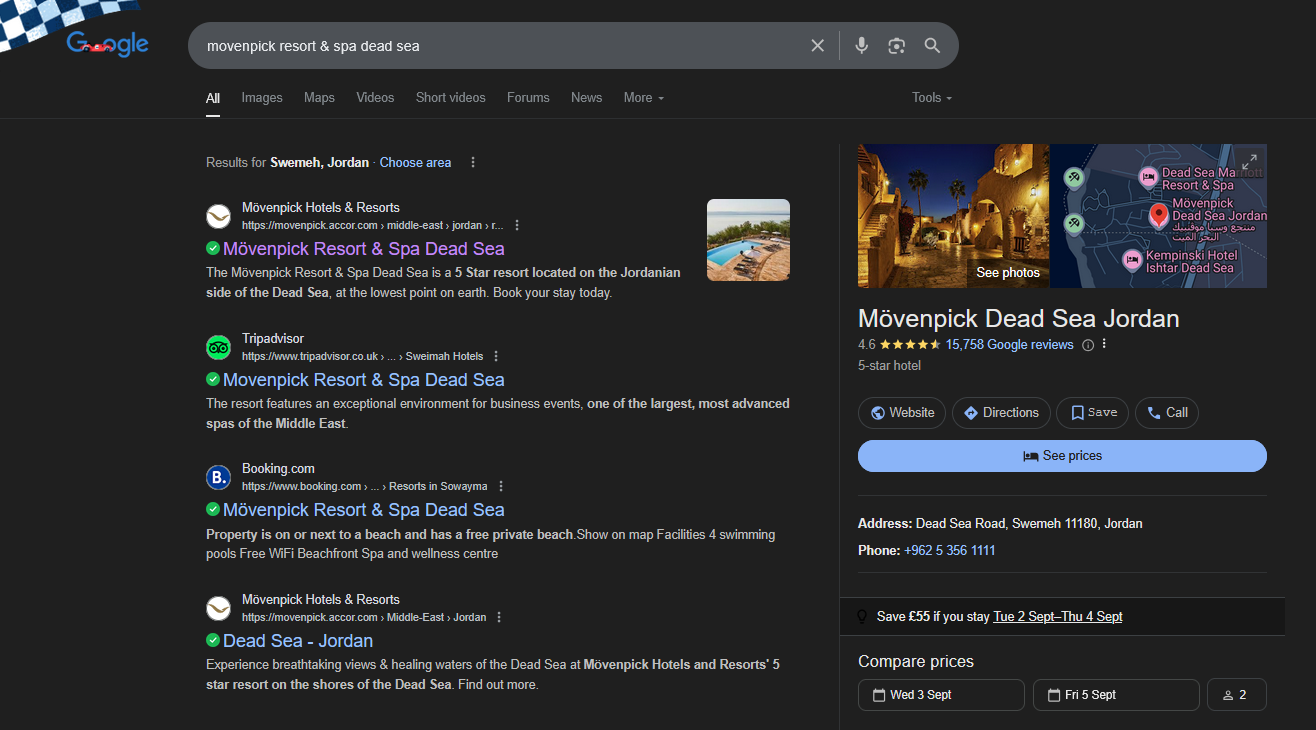Click the Kempinski Hotel Ishtar map marker

pyautogui.click(x=1133, y=260)
